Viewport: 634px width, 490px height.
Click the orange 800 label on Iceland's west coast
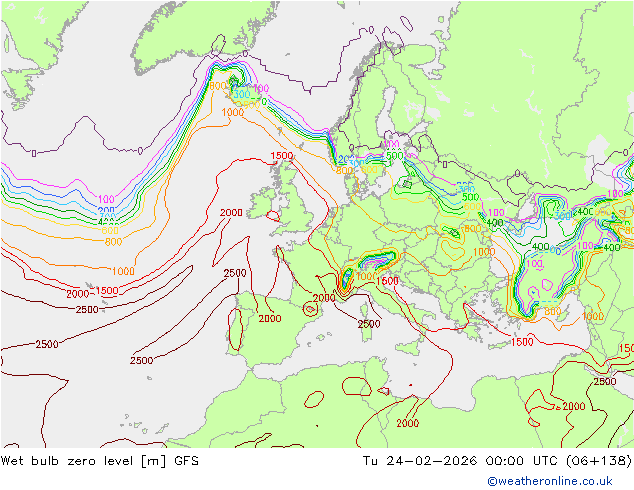[218, 86]
